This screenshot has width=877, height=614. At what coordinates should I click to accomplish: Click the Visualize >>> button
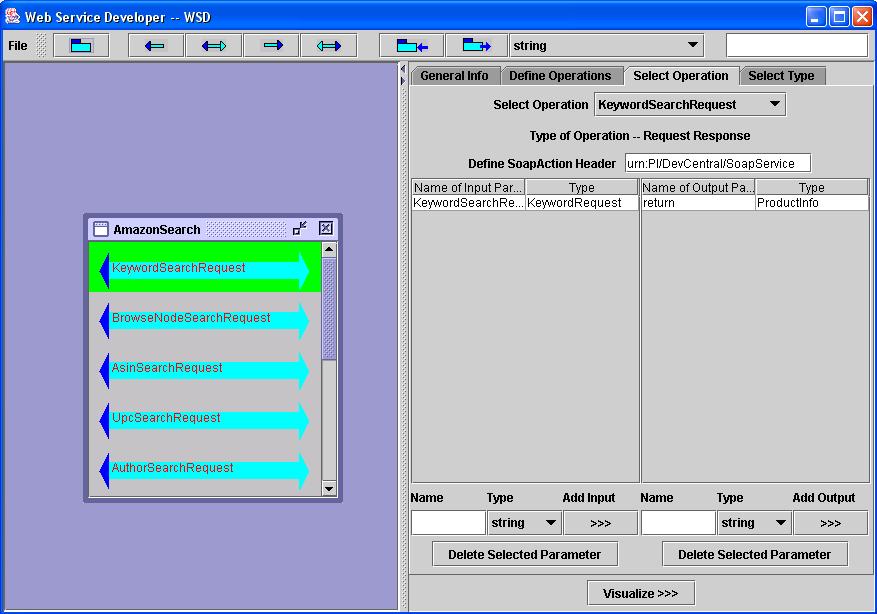coord(640,593)
